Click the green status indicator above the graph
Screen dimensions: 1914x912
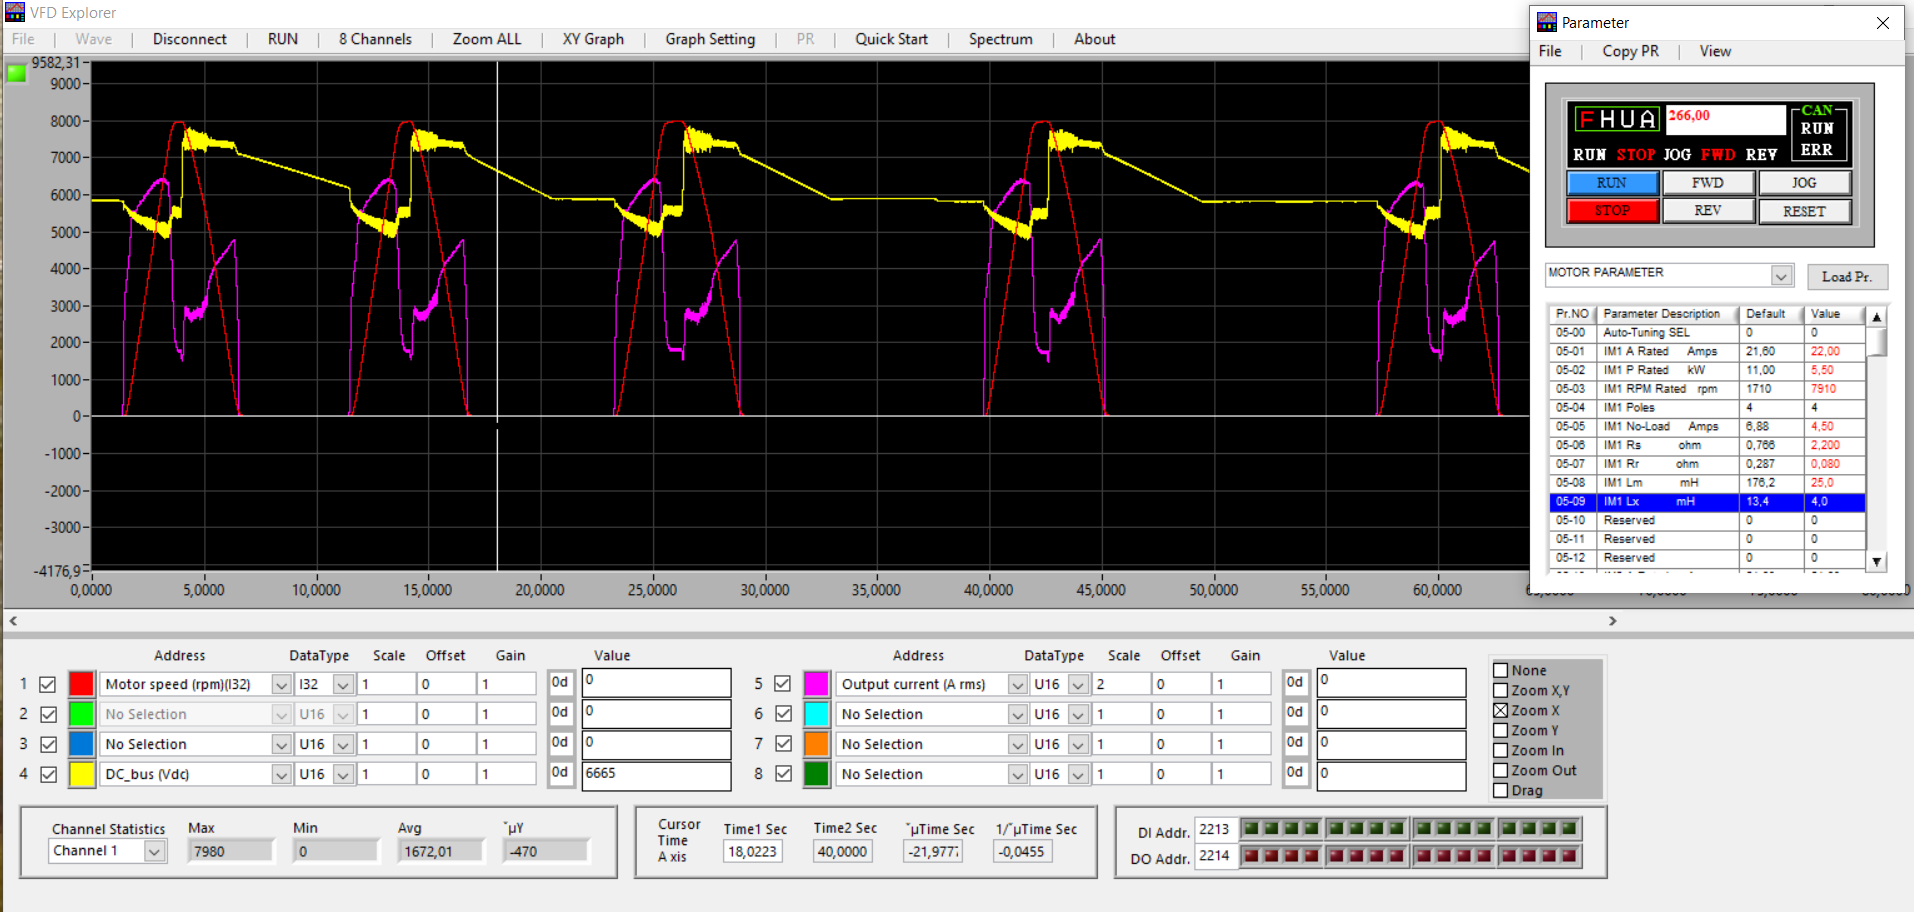pos(17,73)
